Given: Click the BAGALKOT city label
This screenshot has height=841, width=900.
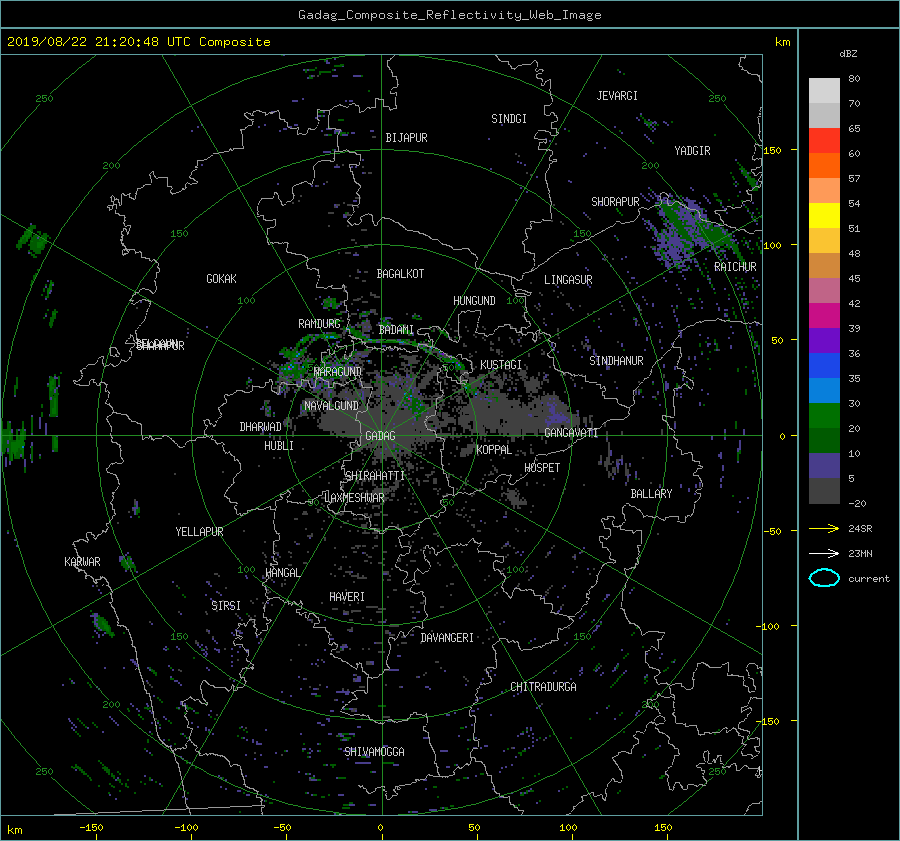Looking at the screenshot, I should 400,274.
